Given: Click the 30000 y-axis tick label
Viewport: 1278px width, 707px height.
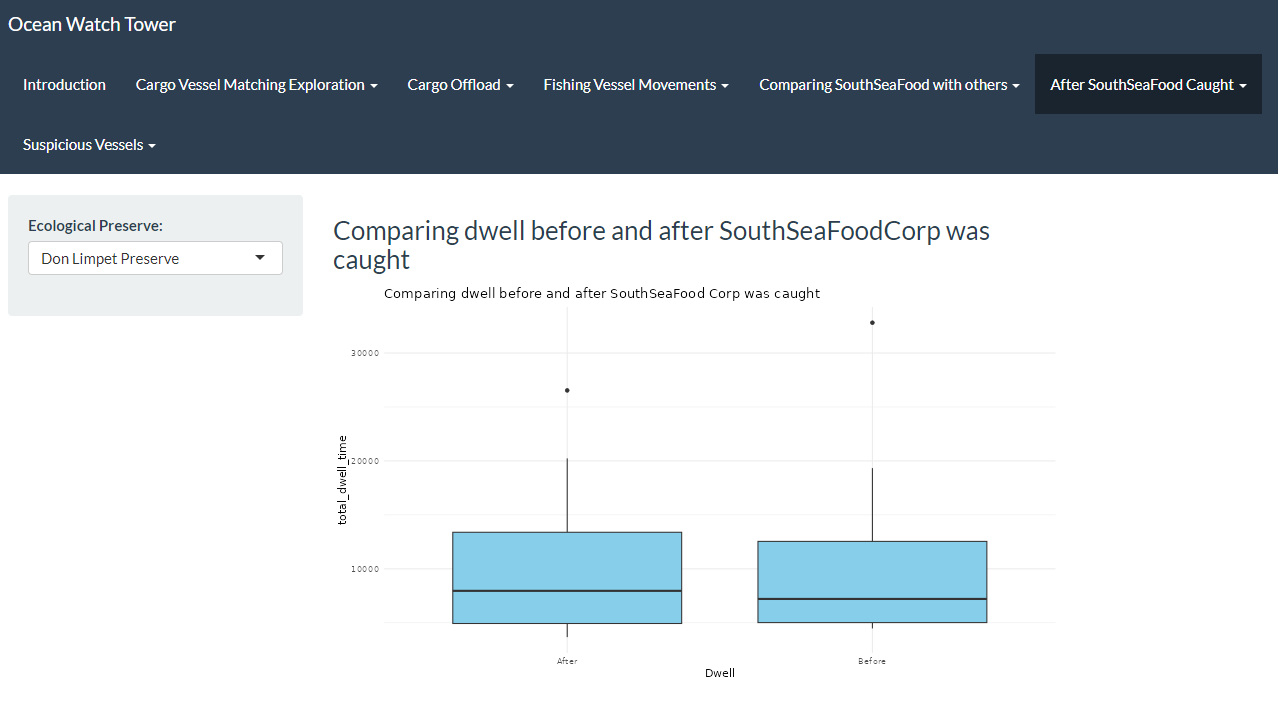Looking at the screenshot, I should point(363,353).
